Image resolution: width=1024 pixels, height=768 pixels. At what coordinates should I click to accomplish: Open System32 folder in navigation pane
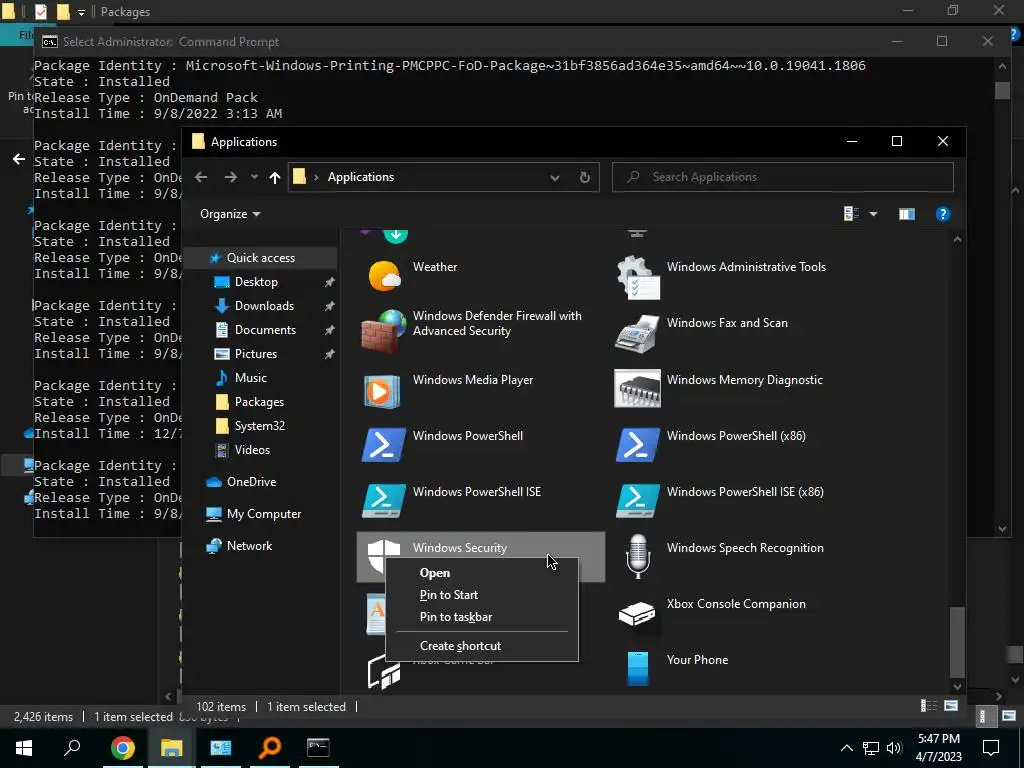pyautogui.click(x=261, y=426)
